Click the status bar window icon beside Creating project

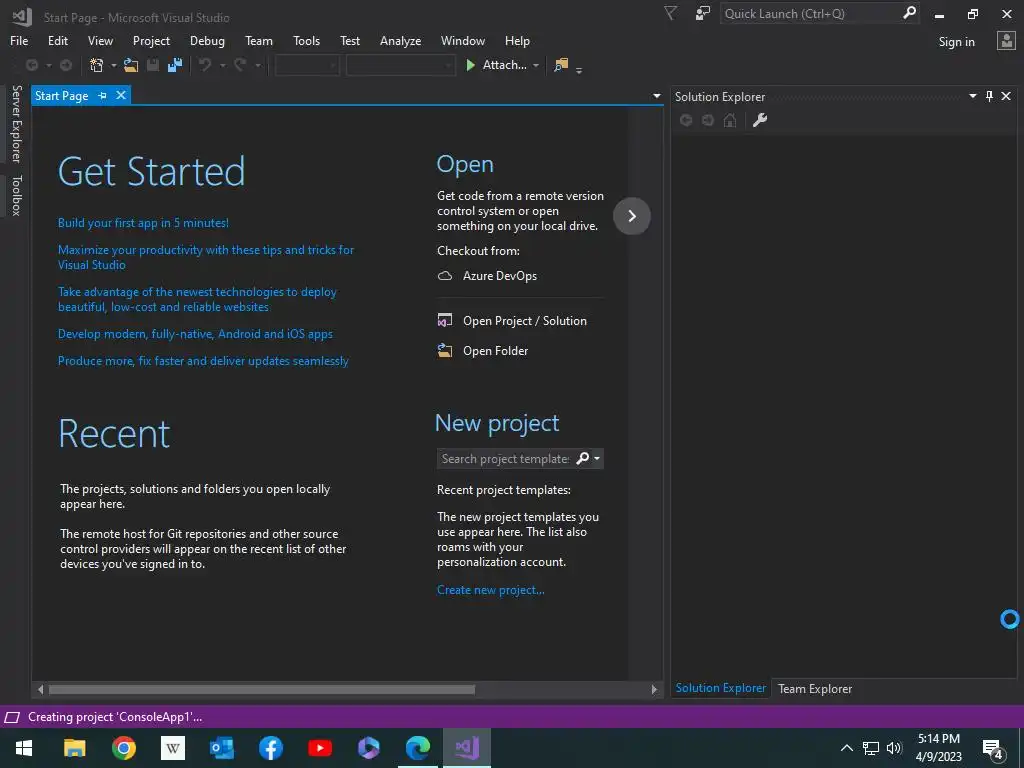(x=12, y=718)
